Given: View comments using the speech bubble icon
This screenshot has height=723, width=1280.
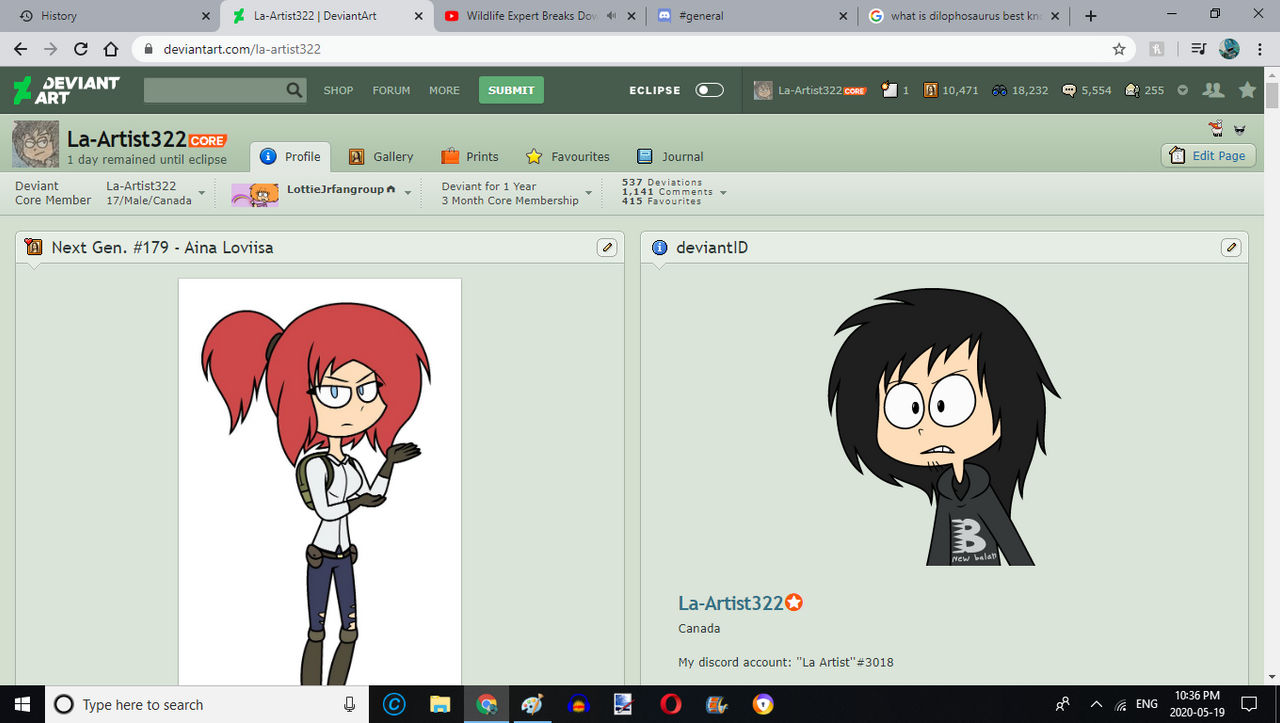Looking at the screenshot, I should pyautogui.click(x=1070, y=90).
